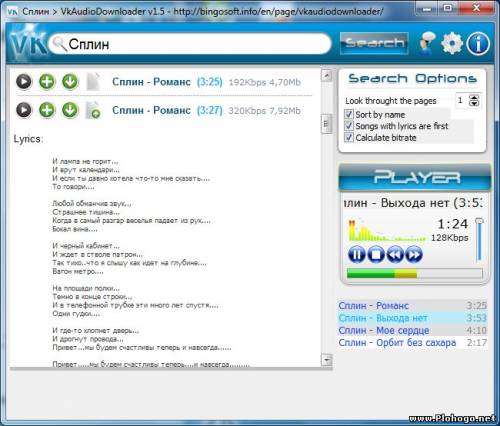Viewport: 500px width, 426px height.
Task: Skip to the next track in the player
Action: coord(414,254)
